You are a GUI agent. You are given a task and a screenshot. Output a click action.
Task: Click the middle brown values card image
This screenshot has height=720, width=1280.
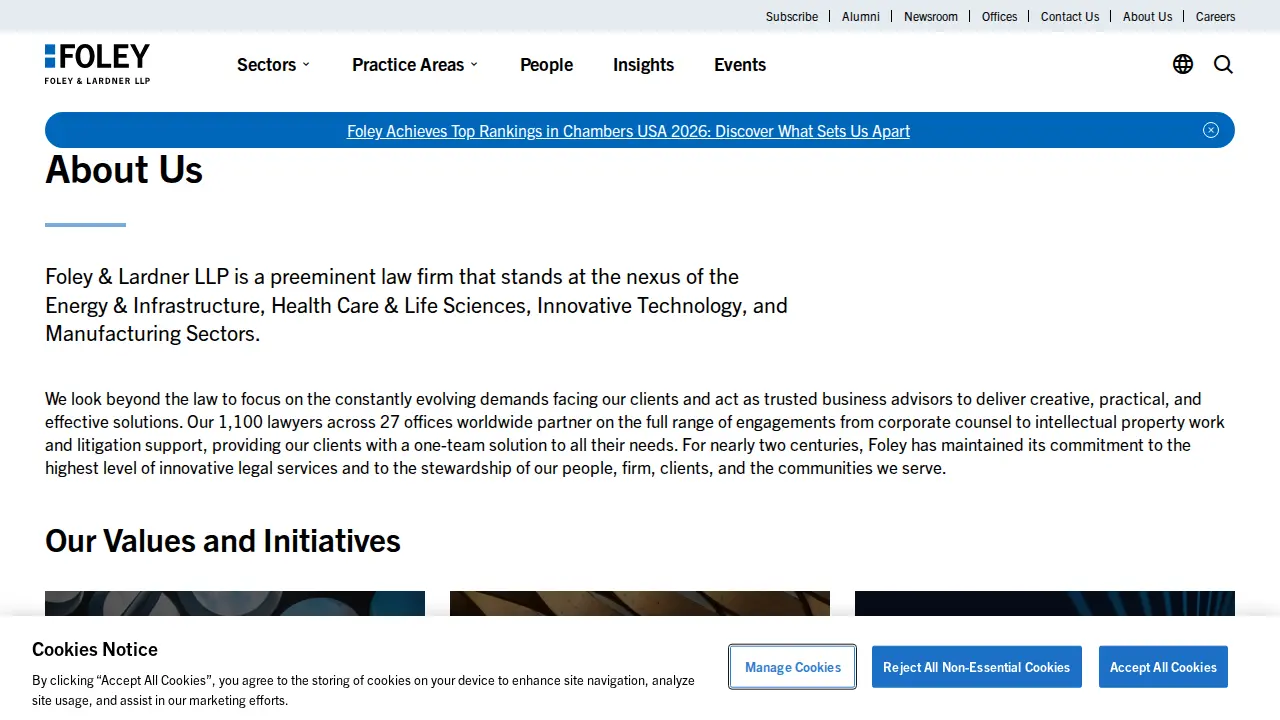click(x=640, y=603)
